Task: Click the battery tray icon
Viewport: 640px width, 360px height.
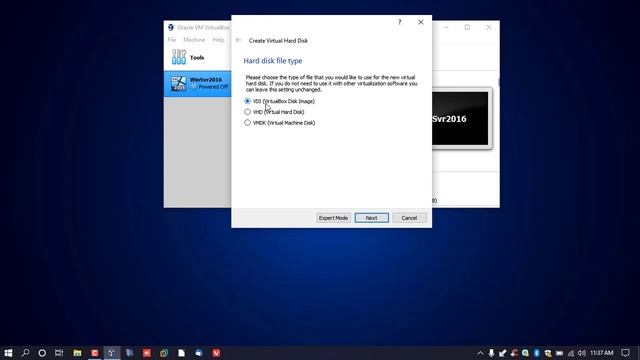Action: 560,353
